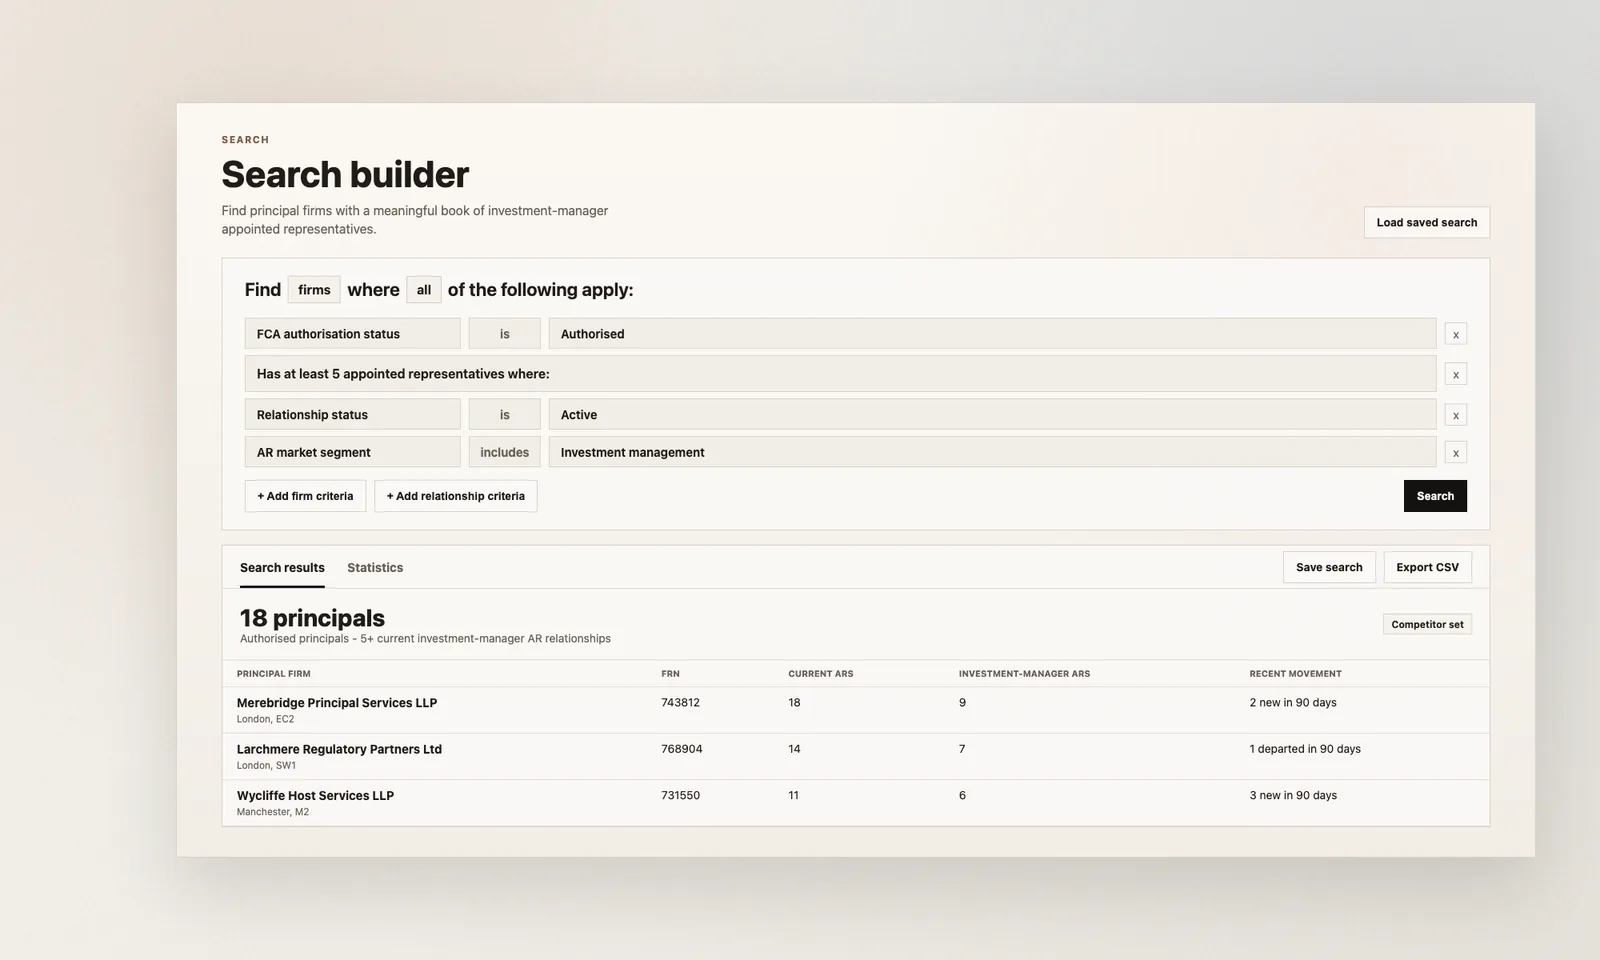Open the FCA authorisation status field selector
The height and width of the screenshot is (960, 1600).
click(x=352, y=334)
